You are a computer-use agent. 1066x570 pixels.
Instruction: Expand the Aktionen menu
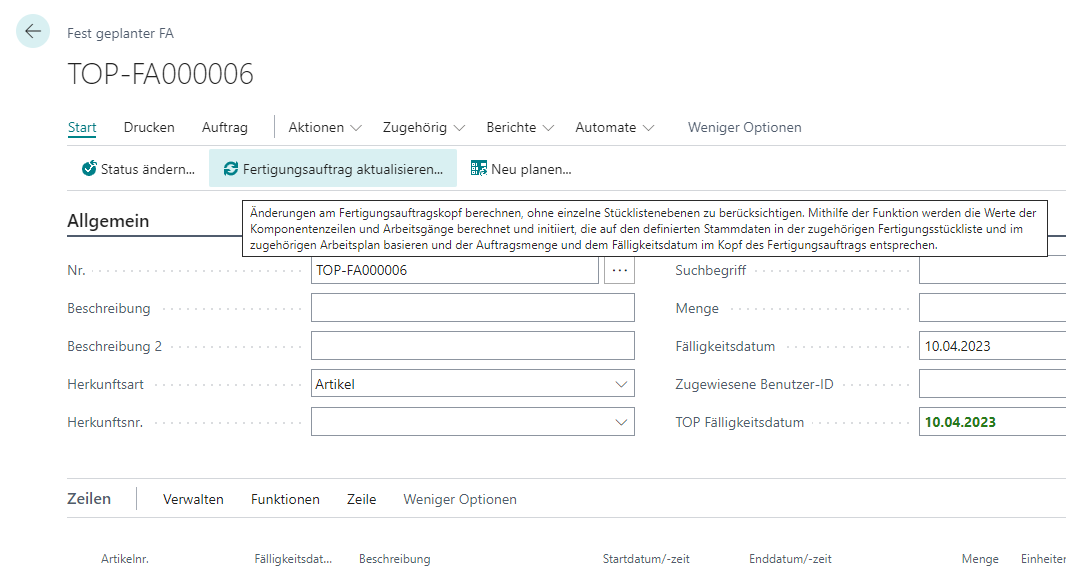325,127
